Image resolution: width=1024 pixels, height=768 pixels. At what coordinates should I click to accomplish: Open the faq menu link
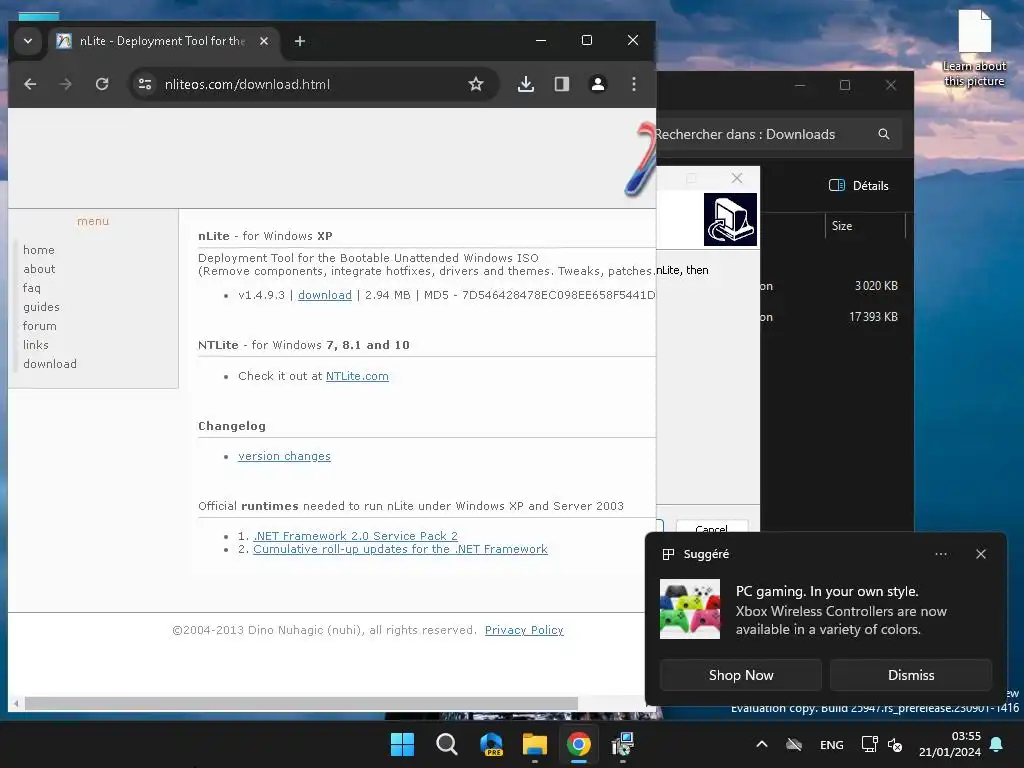tap(31, 288)
